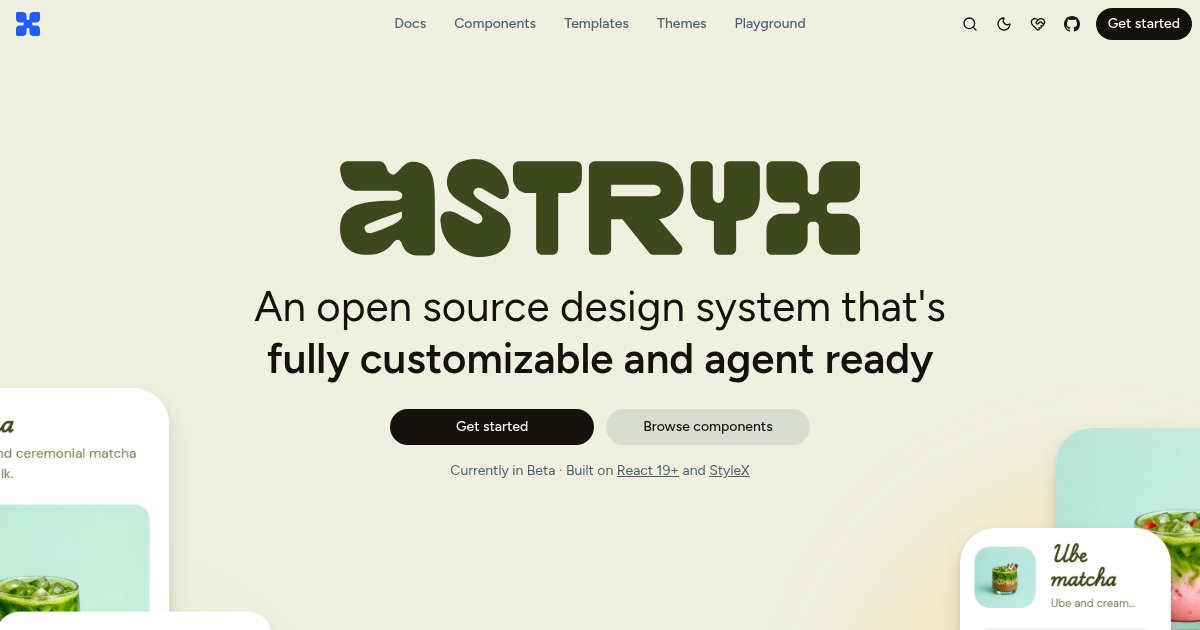Click the Ube matcha drink thumbnail
Screen dimensions: 1200x630
tap(1005, 577)
